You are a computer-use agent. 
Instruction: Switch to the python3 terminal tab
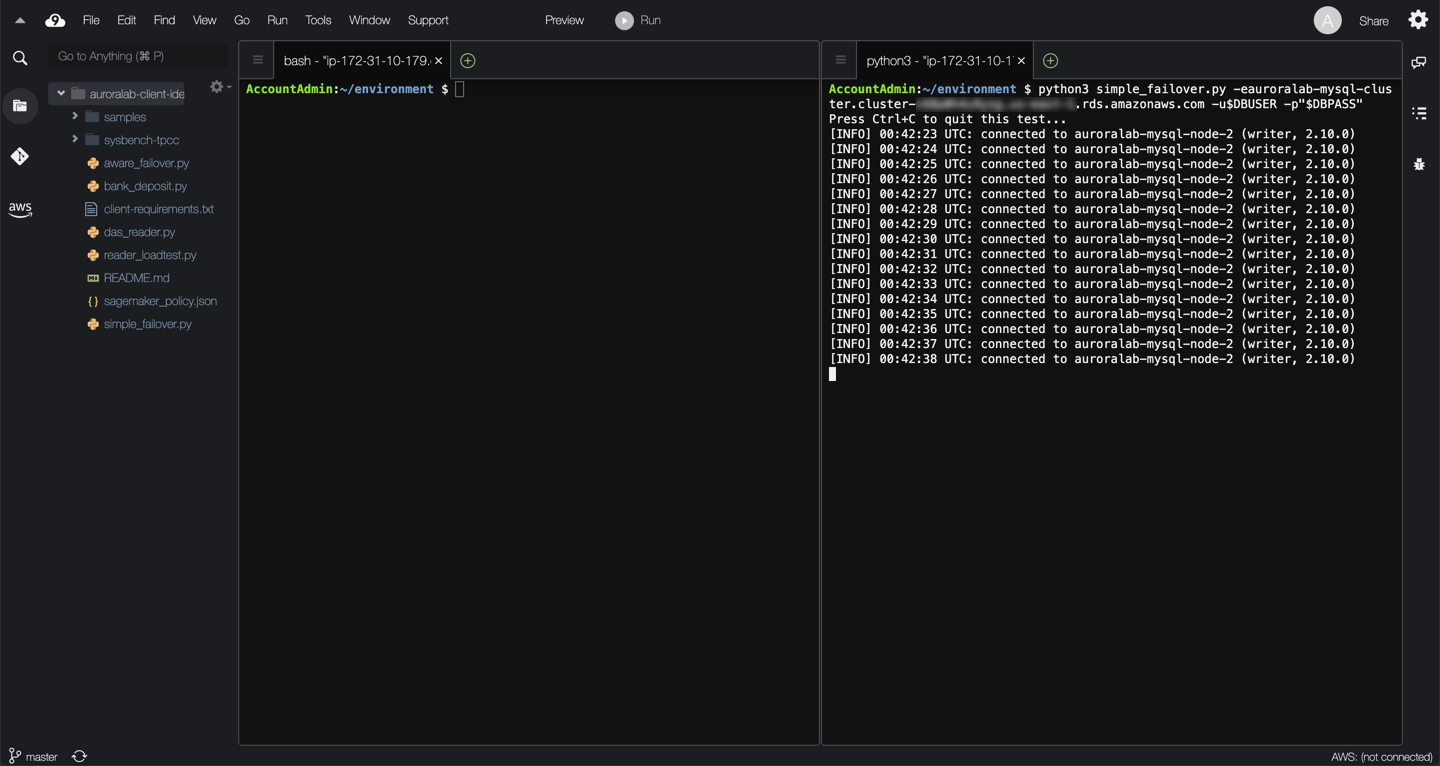coord(938,61)
